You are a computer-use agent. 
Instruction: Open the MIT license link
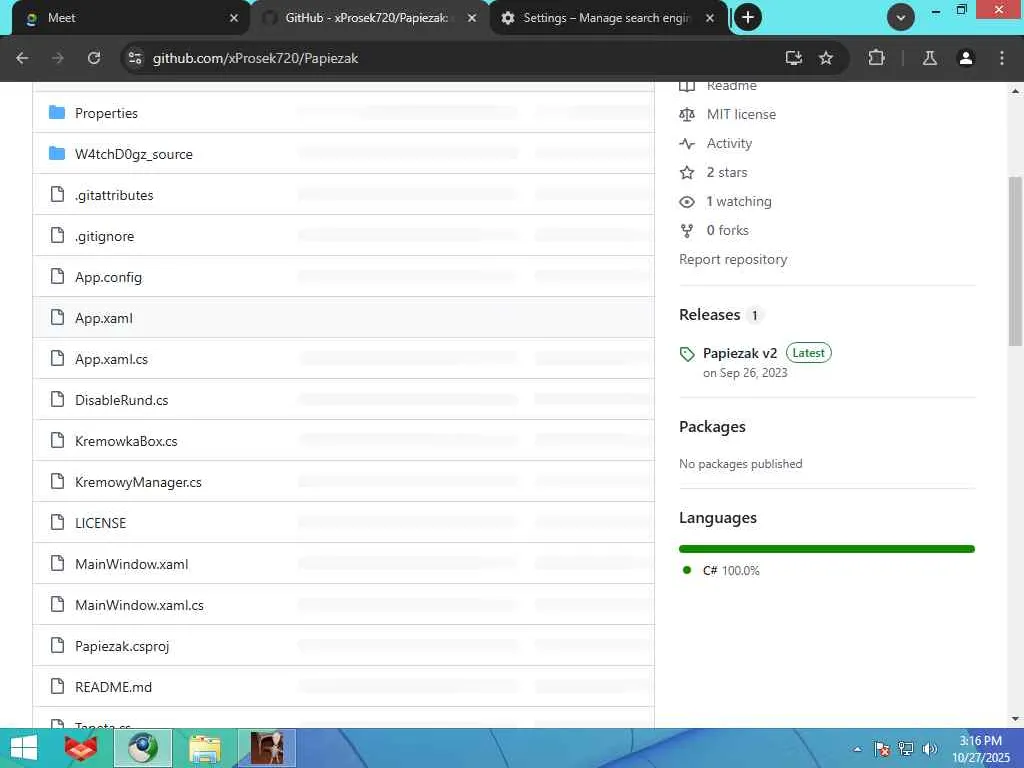(741, 114)
